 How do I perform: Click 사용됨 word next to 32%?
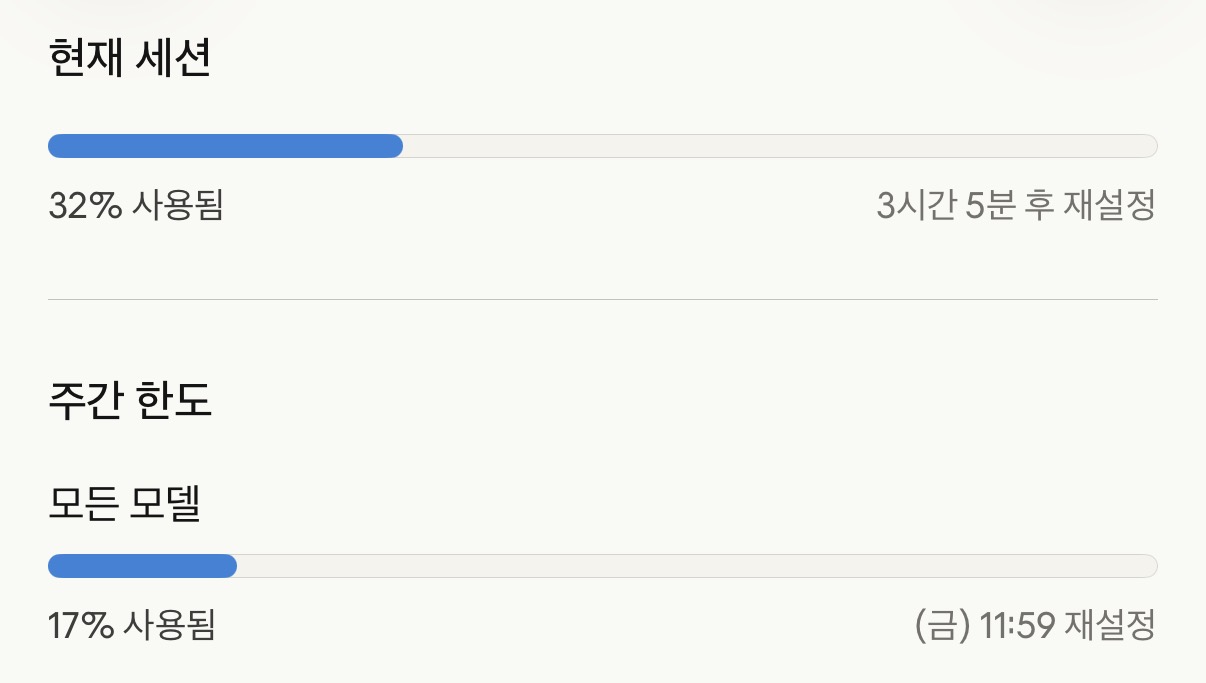tap(177, 206)
